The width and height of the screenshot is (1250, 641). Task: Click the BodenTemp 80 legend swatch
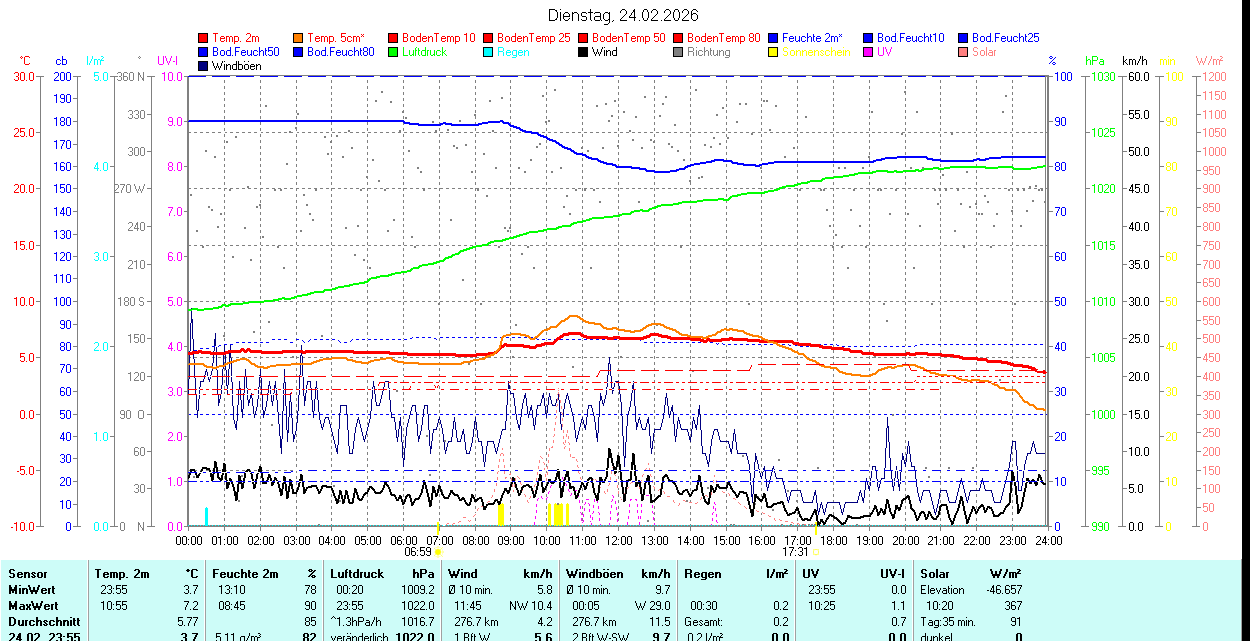(678, 38)
